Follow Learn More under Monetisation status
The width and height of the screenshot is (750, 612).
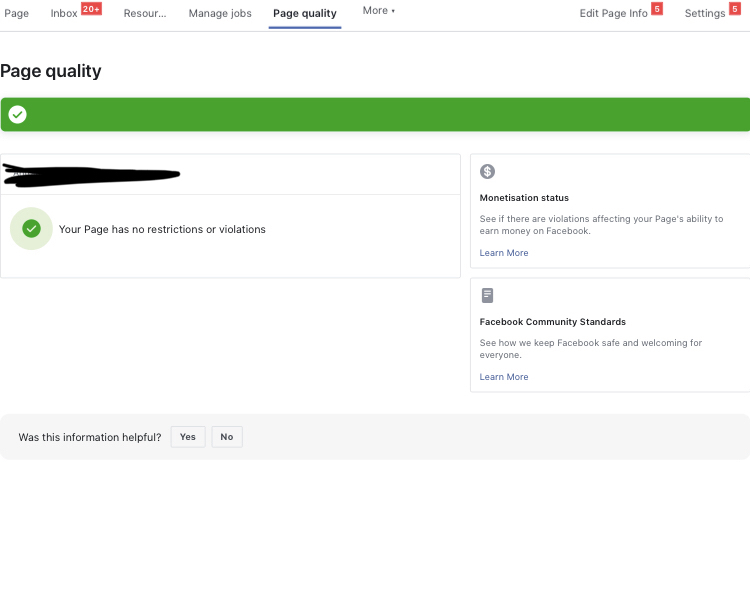click(504, 253)
